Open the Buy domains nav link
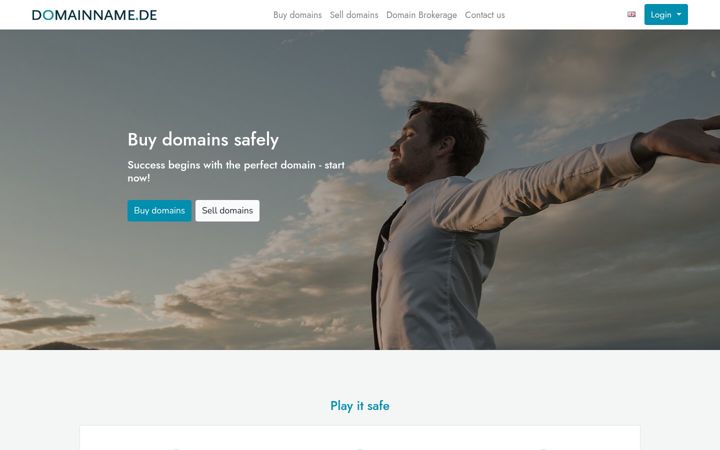 pyautogui.click(x=298, y=15)
